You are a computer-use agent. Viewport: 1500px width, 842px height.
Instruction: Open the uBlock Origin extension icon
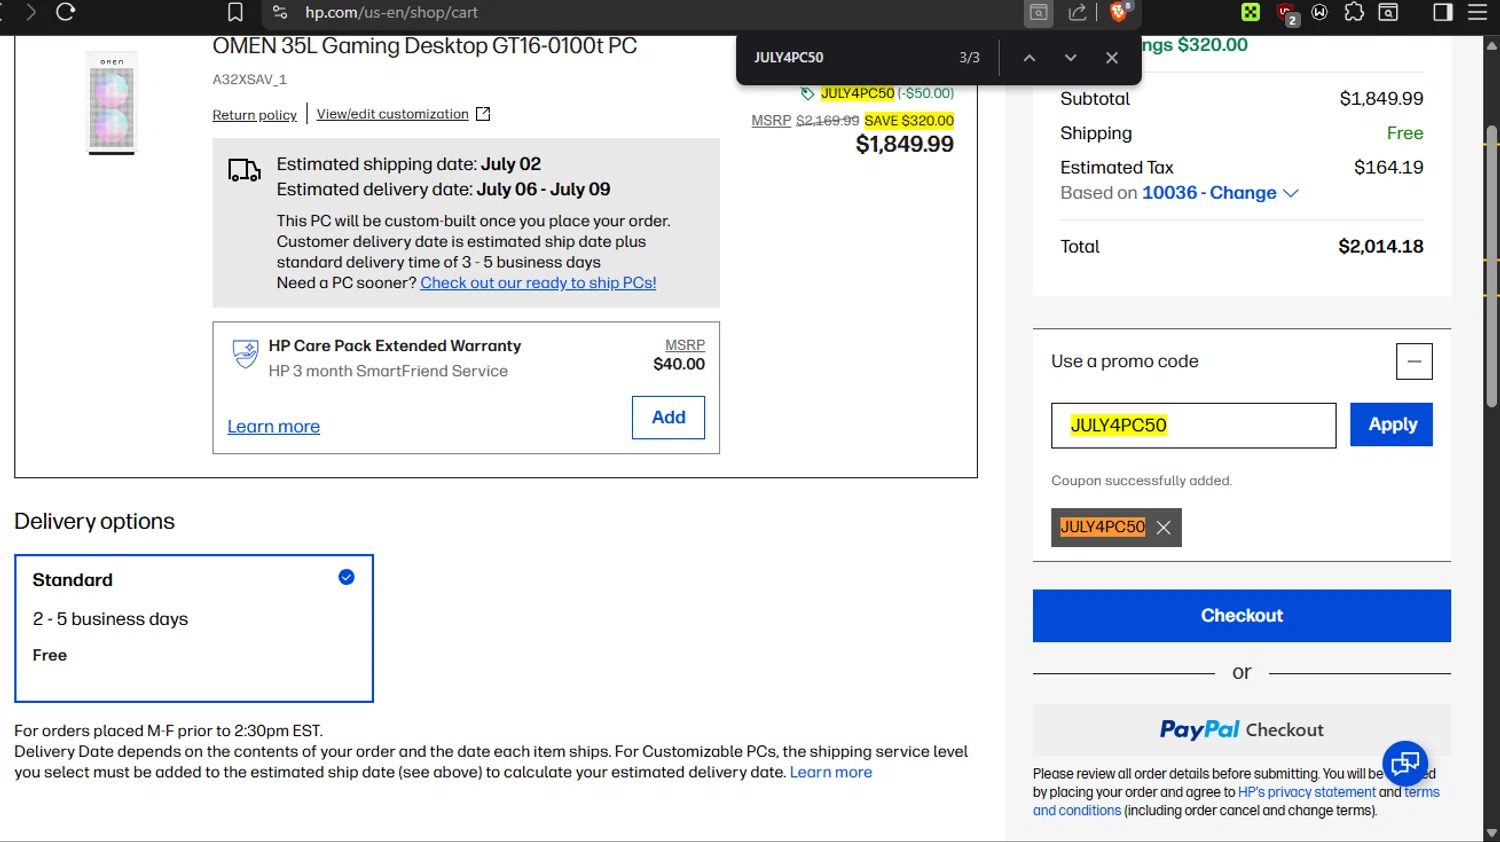tap(1287, 13)
